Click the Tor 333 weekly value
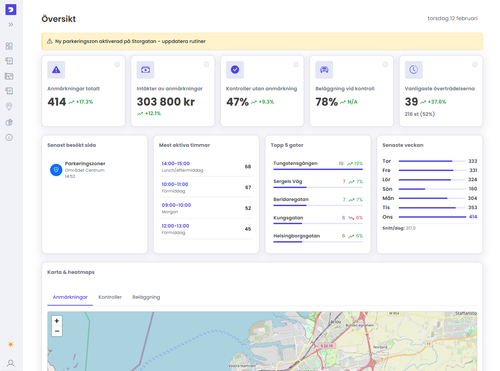The width and height of the screenshot is (500, 371). point(473,161)
